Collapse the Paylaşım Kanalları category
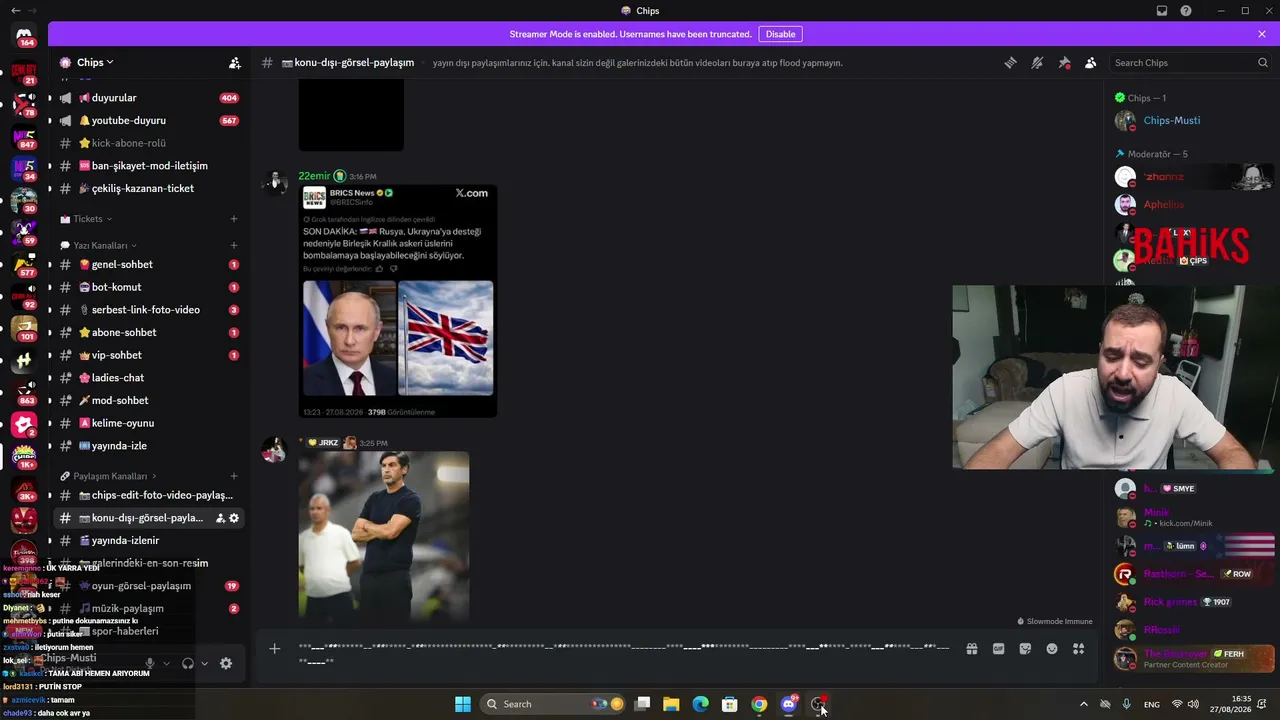This screenshot has height=720, width=1280. [109, 476]
